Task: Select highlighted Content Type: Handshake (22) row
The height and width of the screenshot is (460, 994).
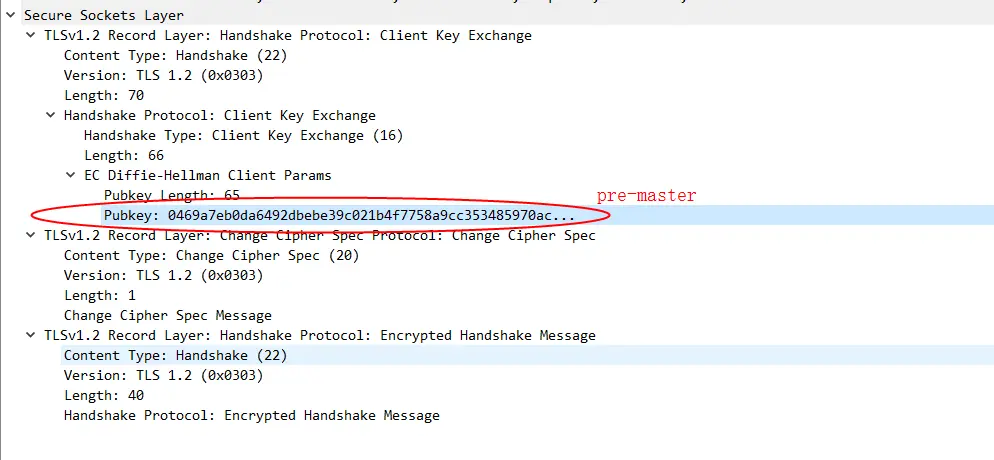Action: tap(176, 355)
